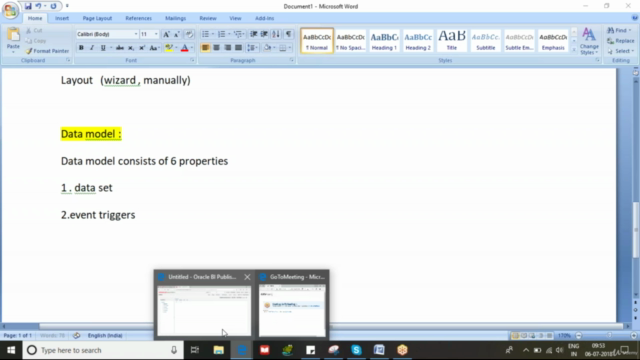
Task: Switch to the Insert tab
Action: click(62, 18)
